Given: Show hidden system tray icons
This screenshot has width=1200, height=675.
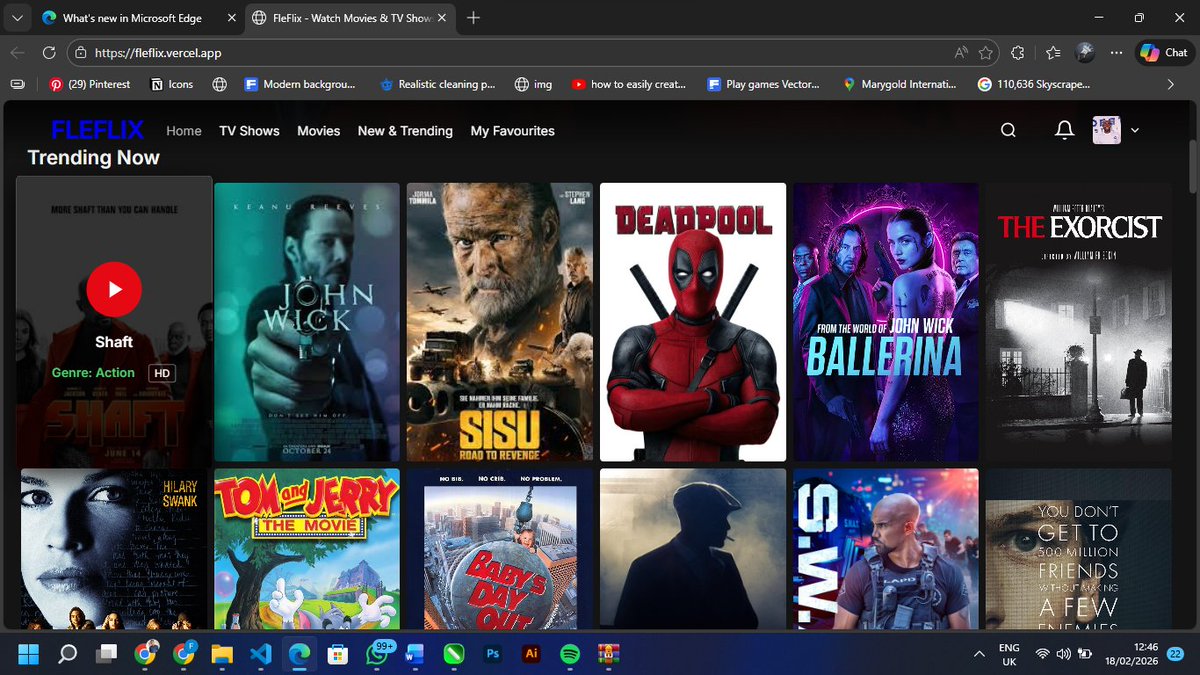Looking at the screenshot, I should tap(979, 654).
